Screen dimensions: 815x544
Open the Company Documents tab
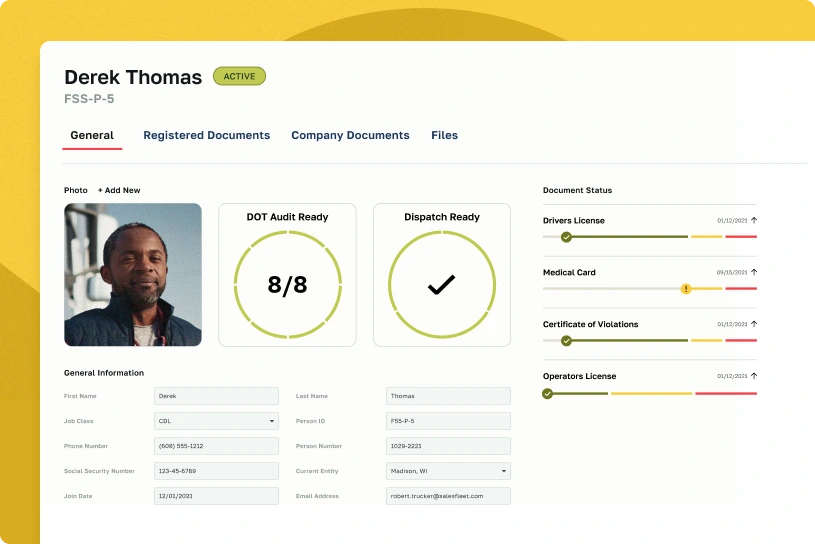350,135
